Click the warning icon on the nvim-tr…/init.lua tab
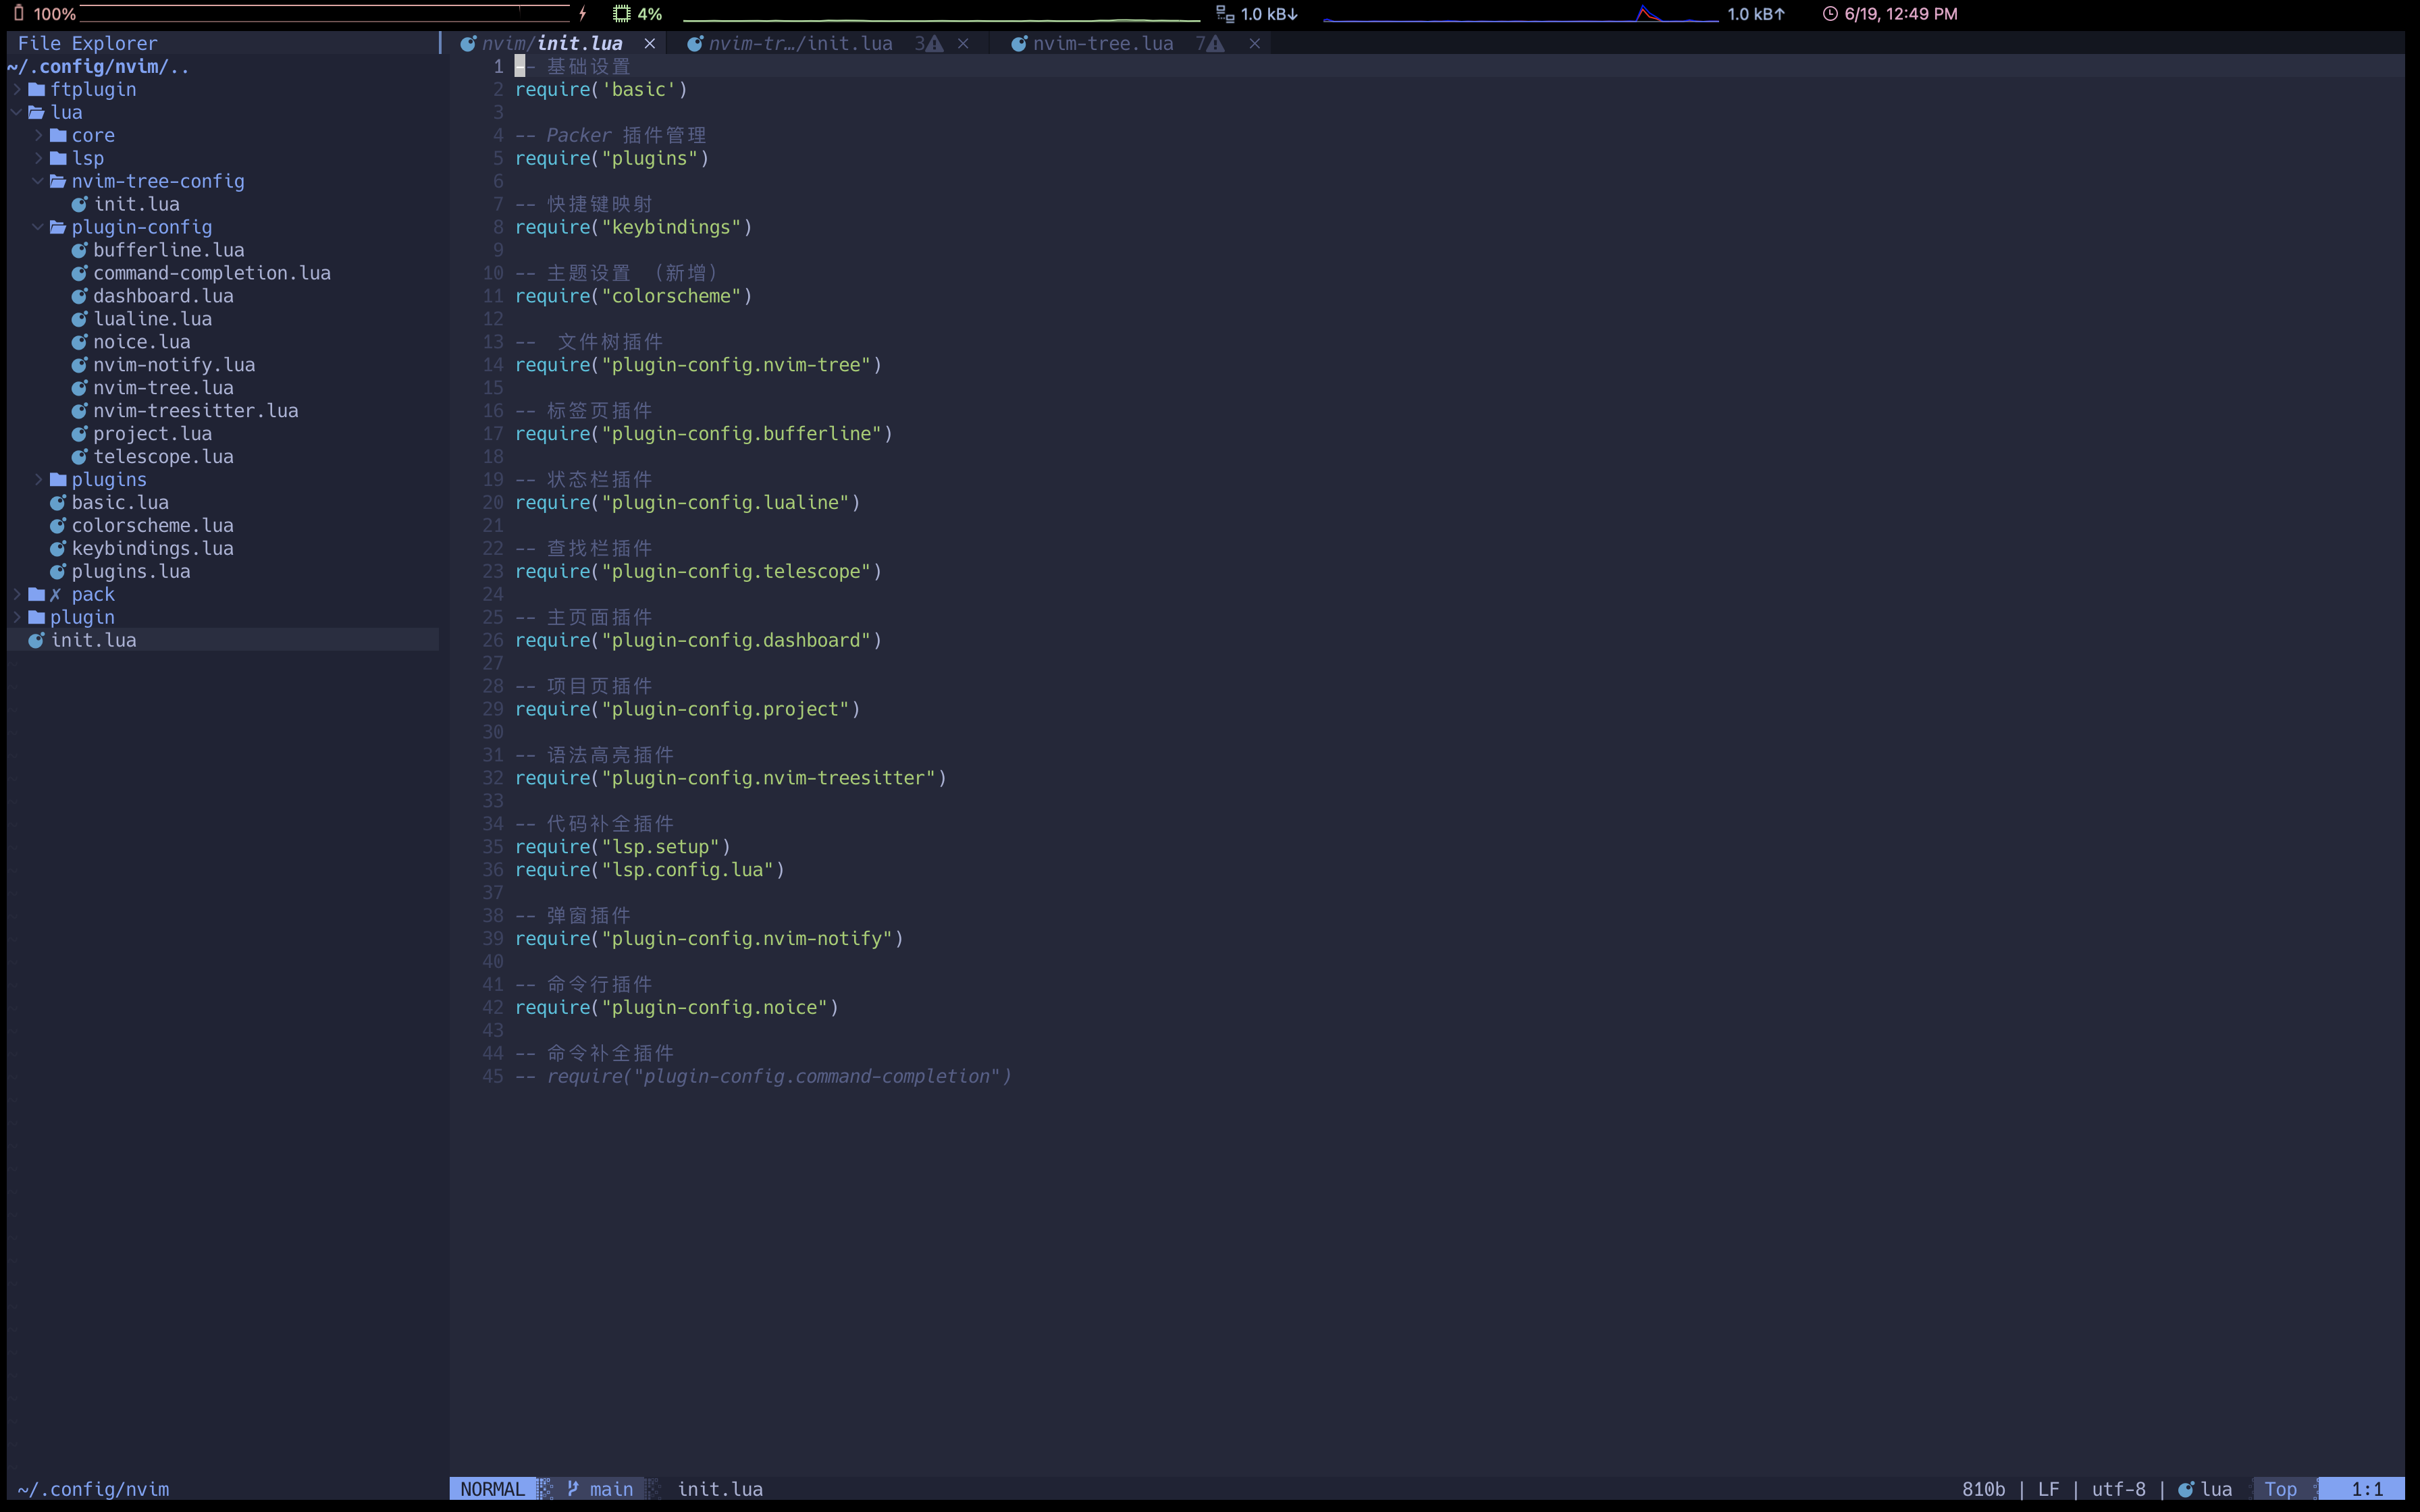Screen dimensions: 2420x1512 936,43
